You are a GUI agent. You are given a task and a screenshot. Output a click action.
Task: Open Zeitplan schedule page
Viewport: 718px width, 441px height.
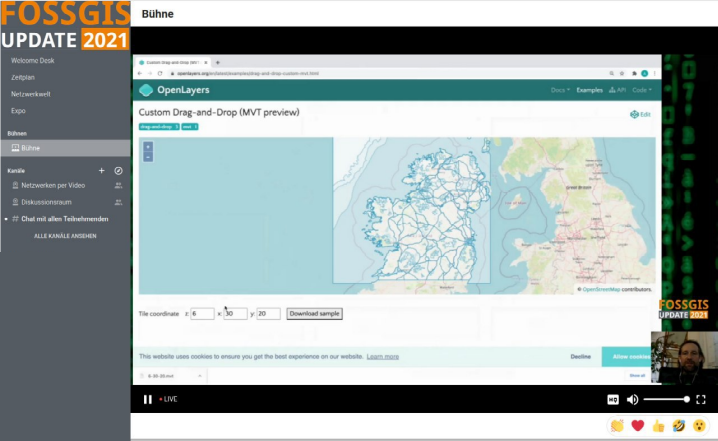pyautogui.click(x=23, y=77)
